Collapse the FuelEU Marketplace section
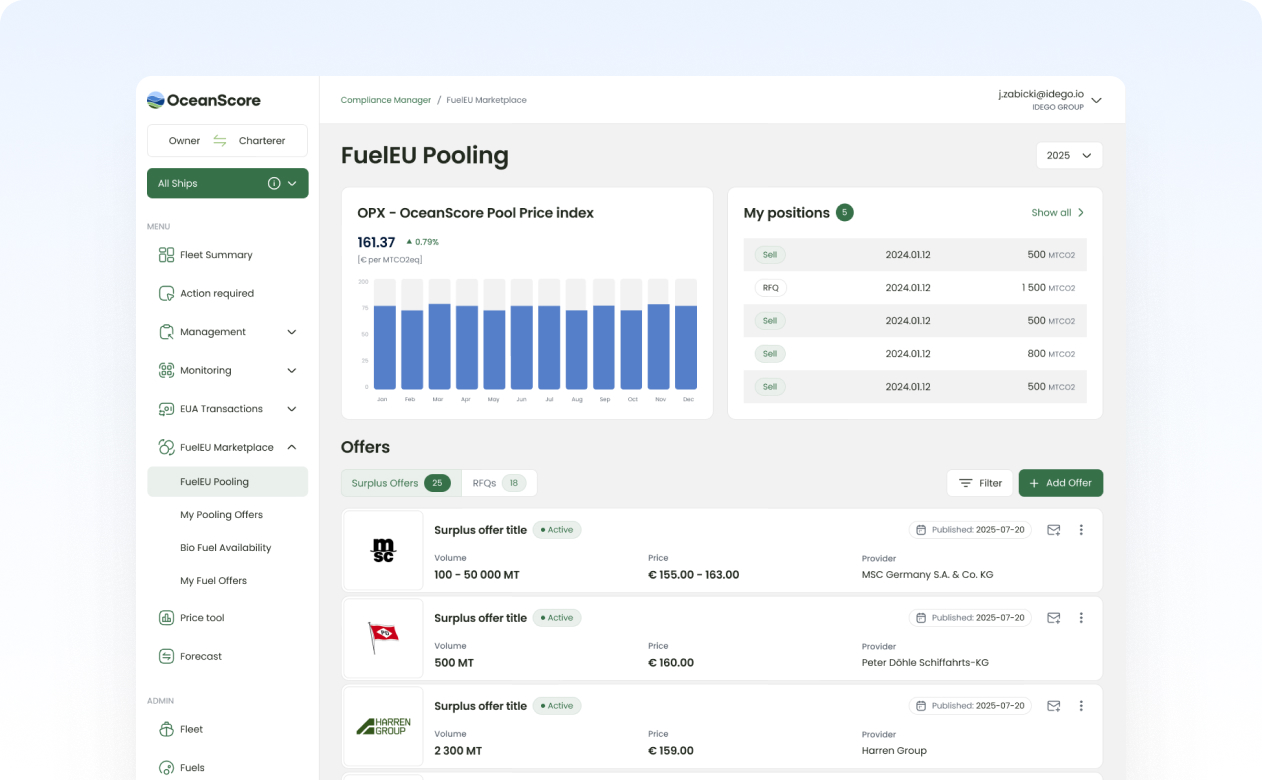 pos(291,448)
